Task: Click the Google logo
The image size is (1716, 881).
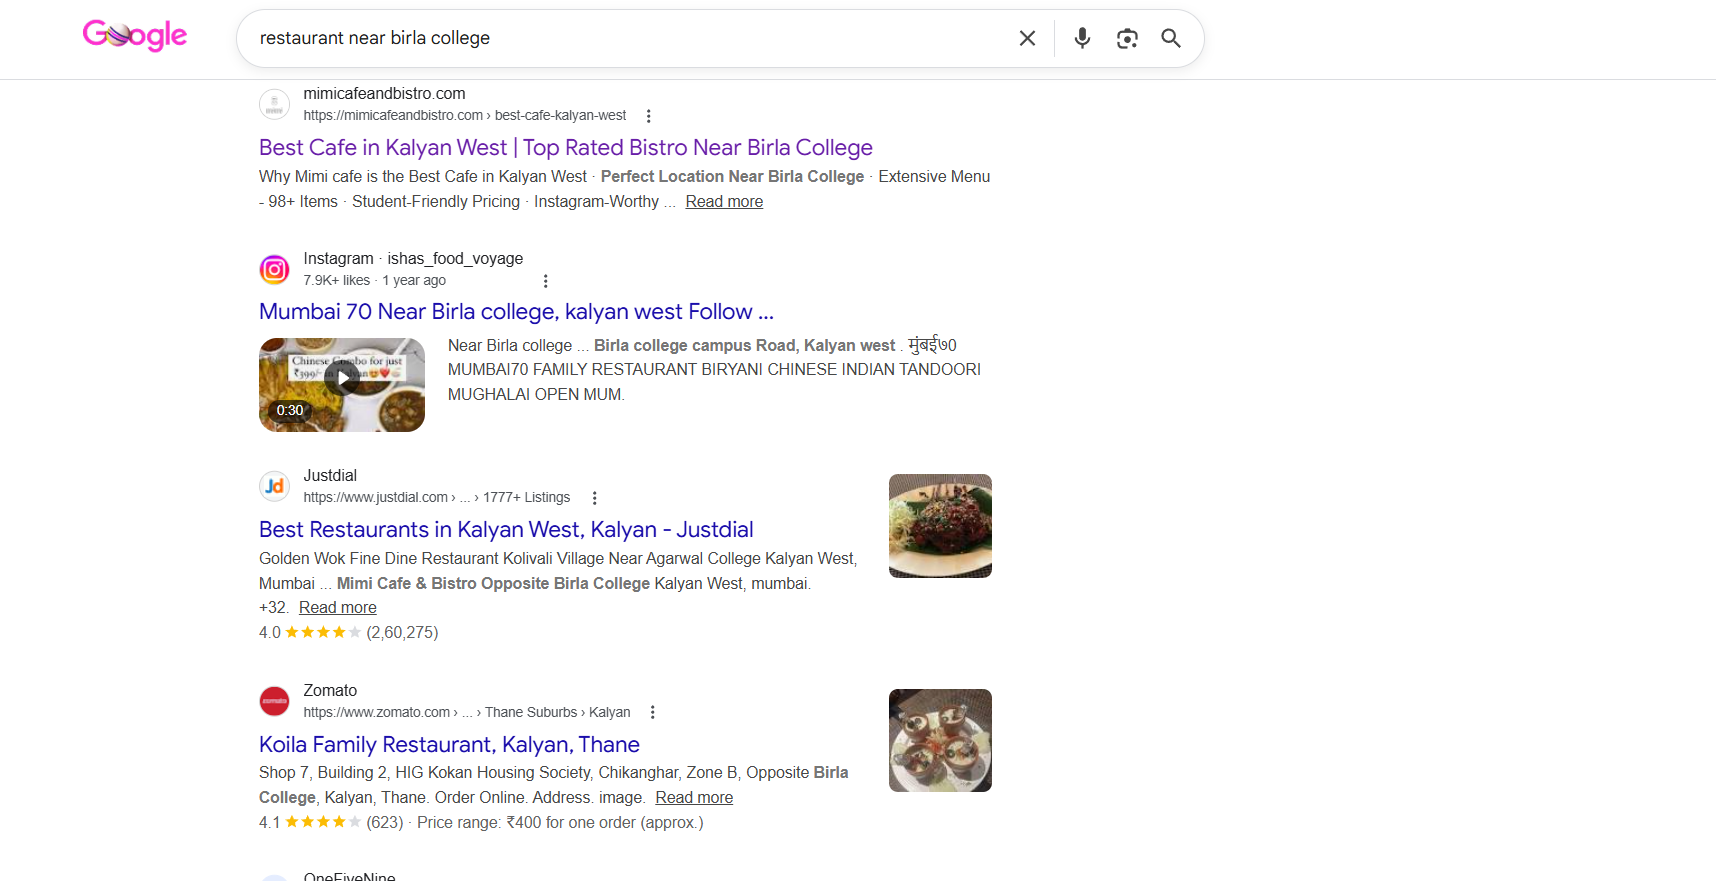Action: tap(134, 36)
